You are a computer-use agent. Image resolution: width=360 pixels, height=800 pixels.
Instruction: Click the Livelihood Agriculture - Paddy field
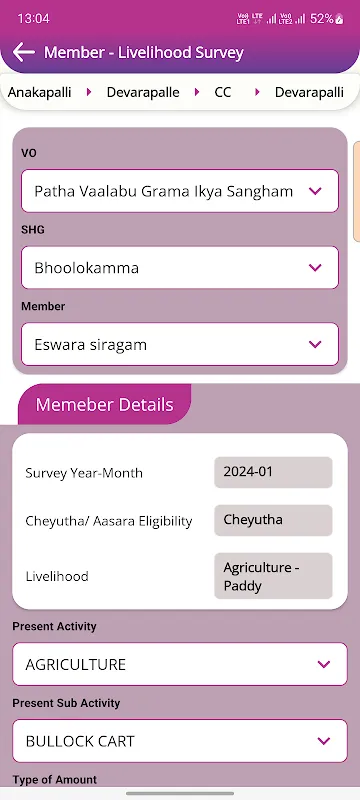coord(273,576)
